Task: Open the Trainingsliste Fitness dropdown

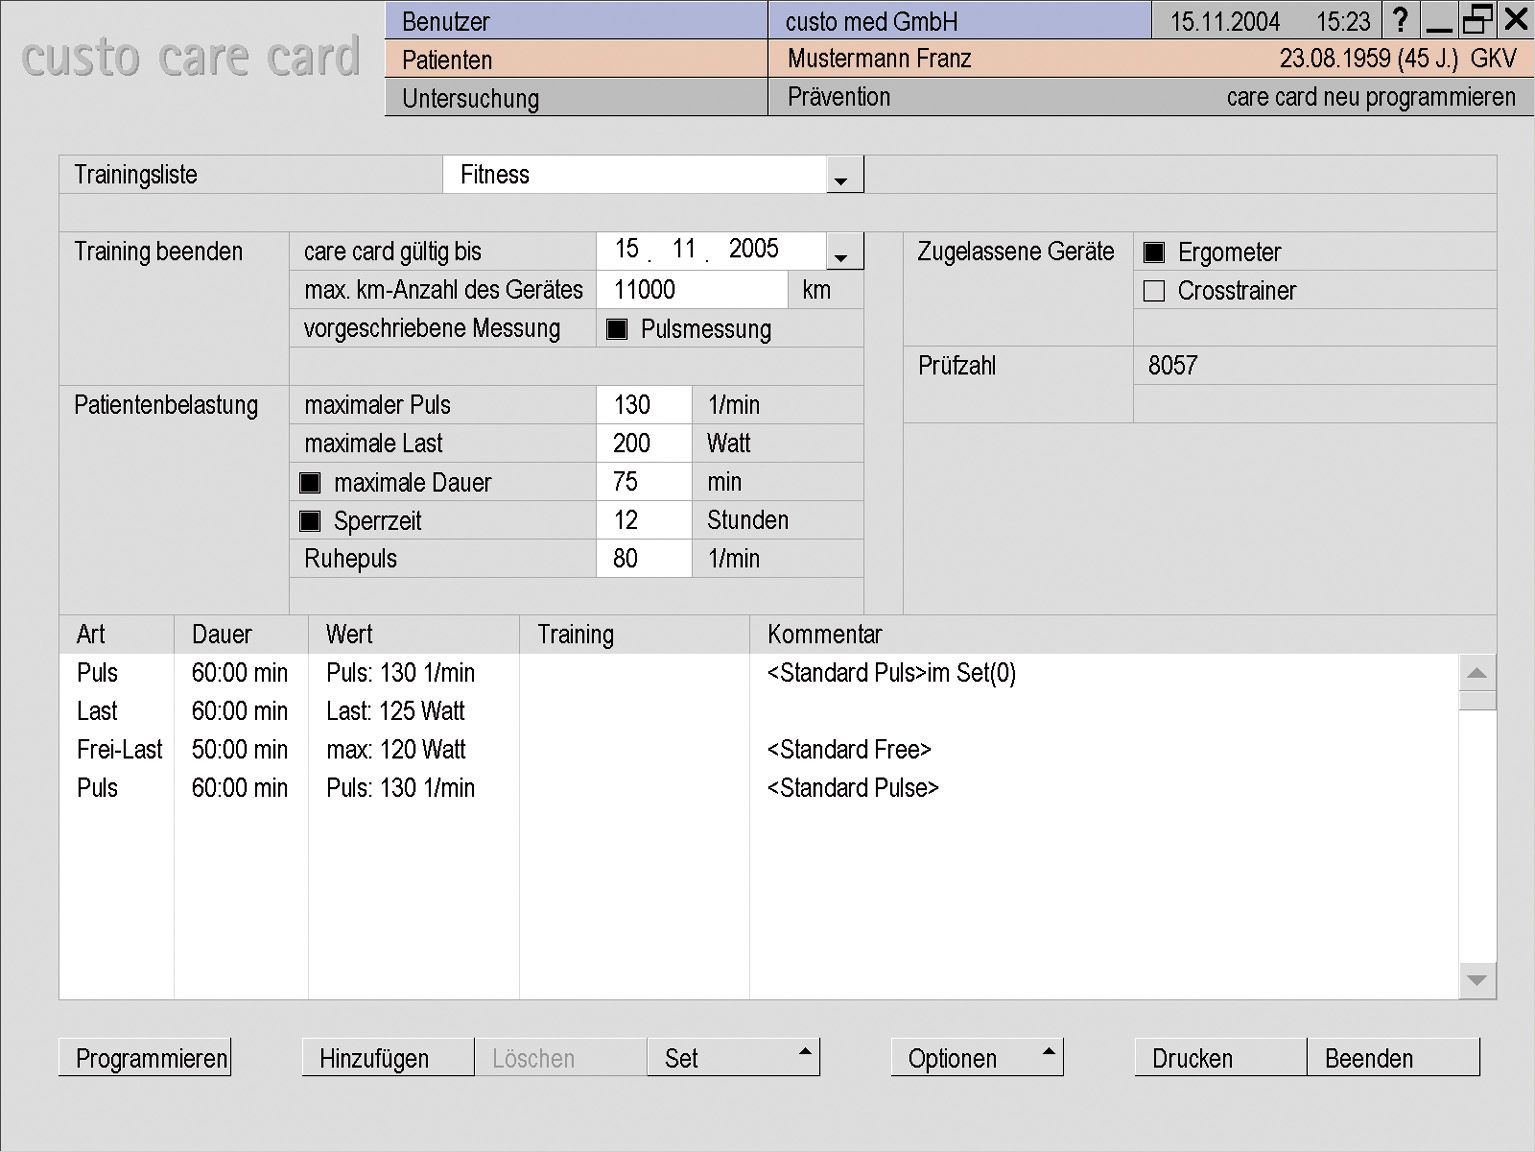Action: coord(841,176)
